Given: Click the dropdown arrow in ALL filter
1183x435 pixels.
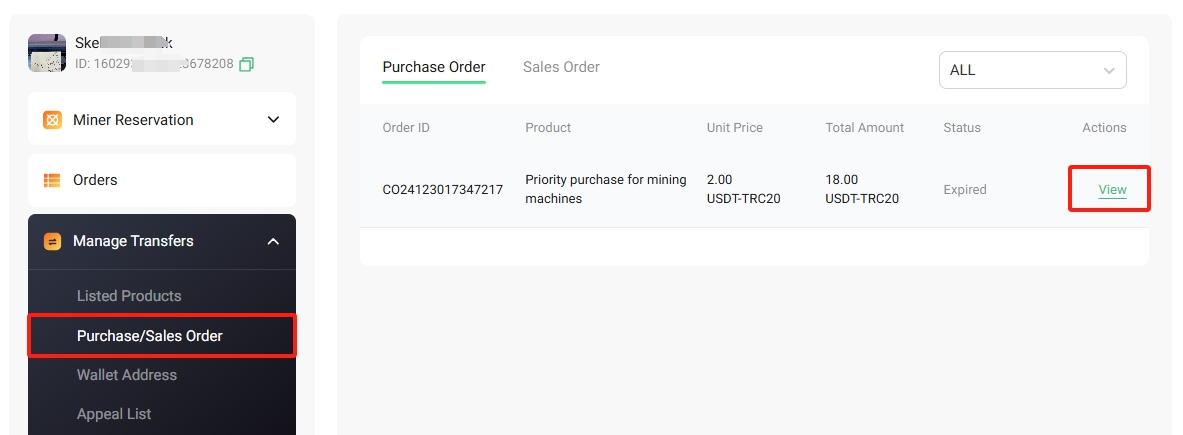Looking at the screenshot, I should click(x=1109, y=71).
